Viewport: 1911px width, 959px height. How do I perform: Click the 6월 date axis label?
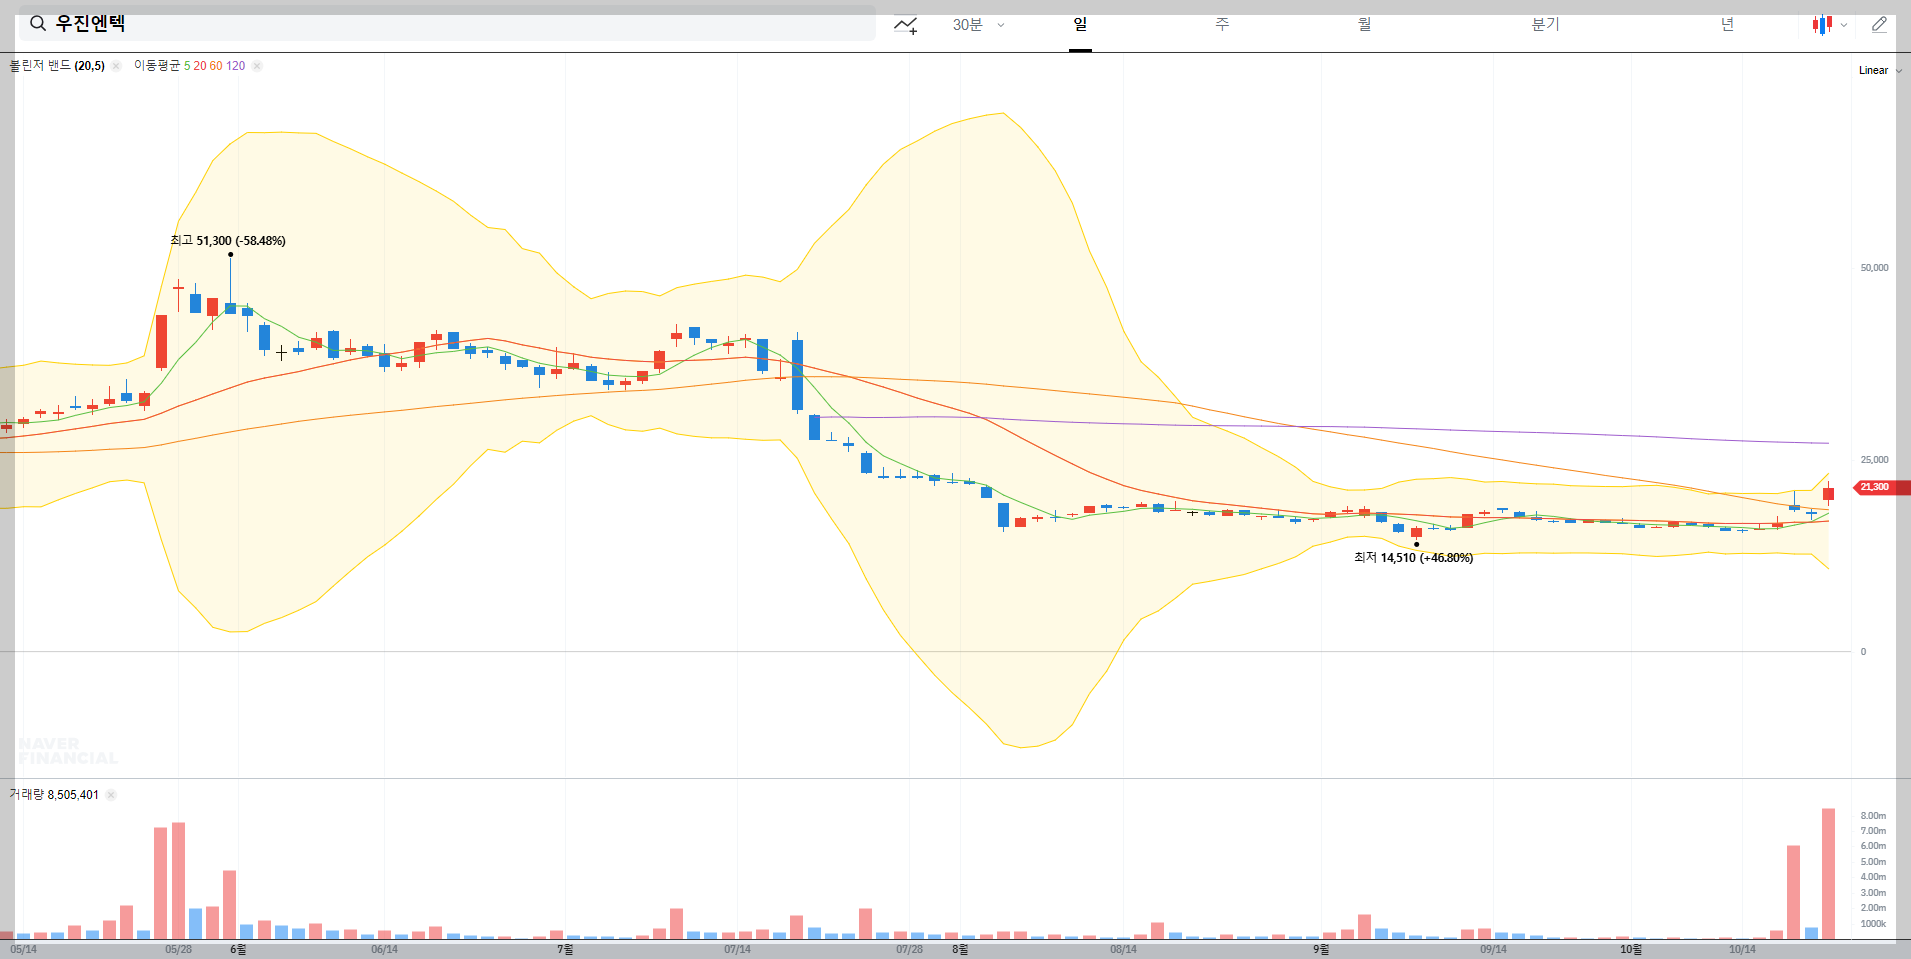click(238, 949)
